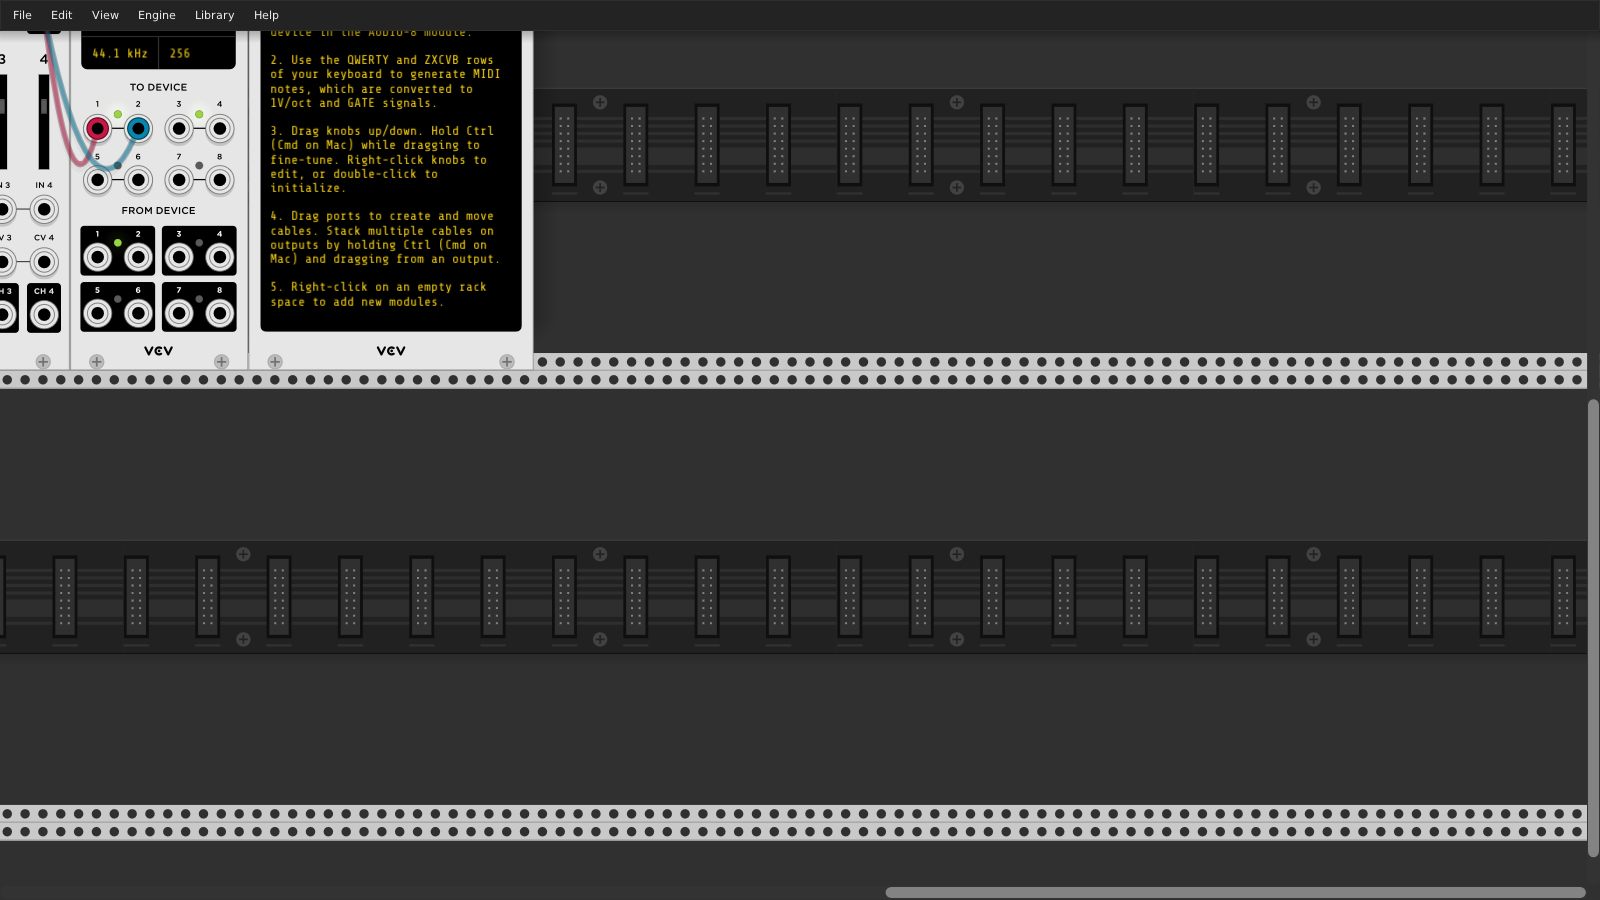The height and width of the screenshot is (900, 1600).
Task: Click the From Device output port 4
Action: click(220, 257)
